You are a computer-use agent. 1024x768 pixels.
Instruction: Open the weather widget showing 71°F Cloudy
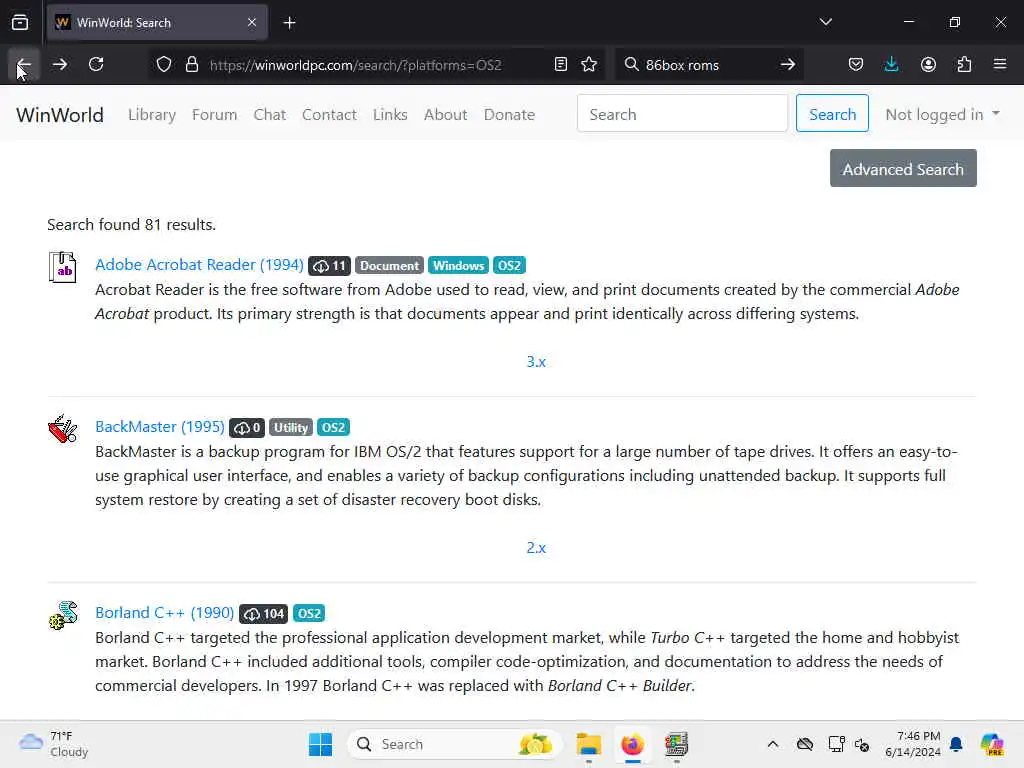pyautogui.click(x=54, y=744)
